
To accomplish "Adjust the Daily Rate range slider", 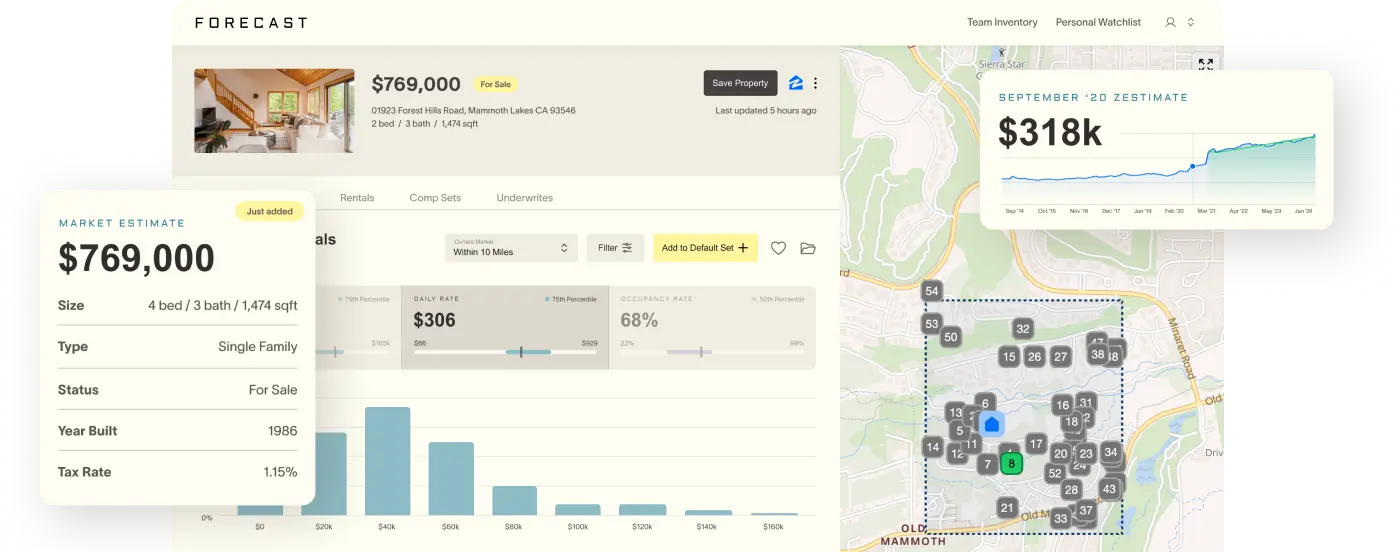I will [521, 352].
